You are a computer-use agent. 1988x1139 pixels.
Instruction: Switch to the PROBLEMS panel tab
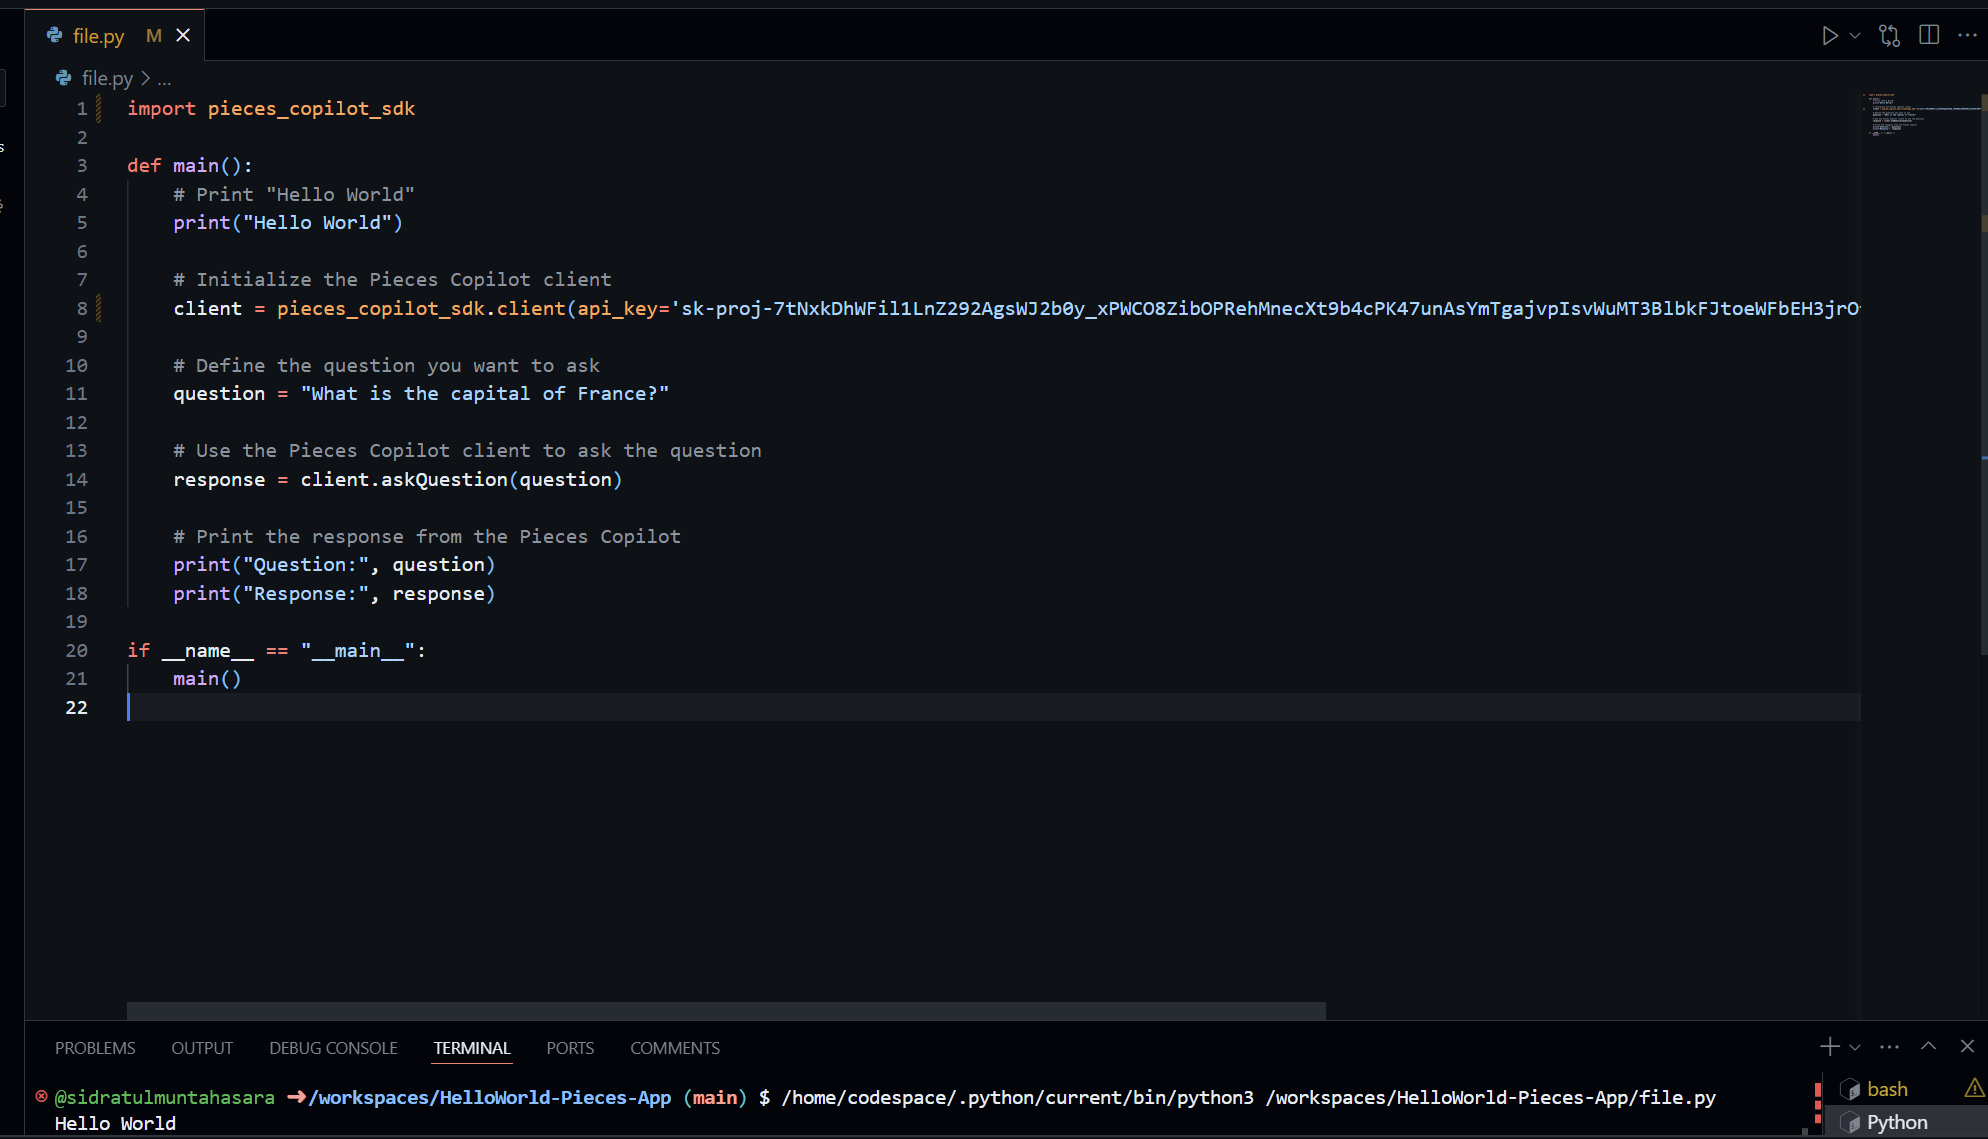(95, 1048)
